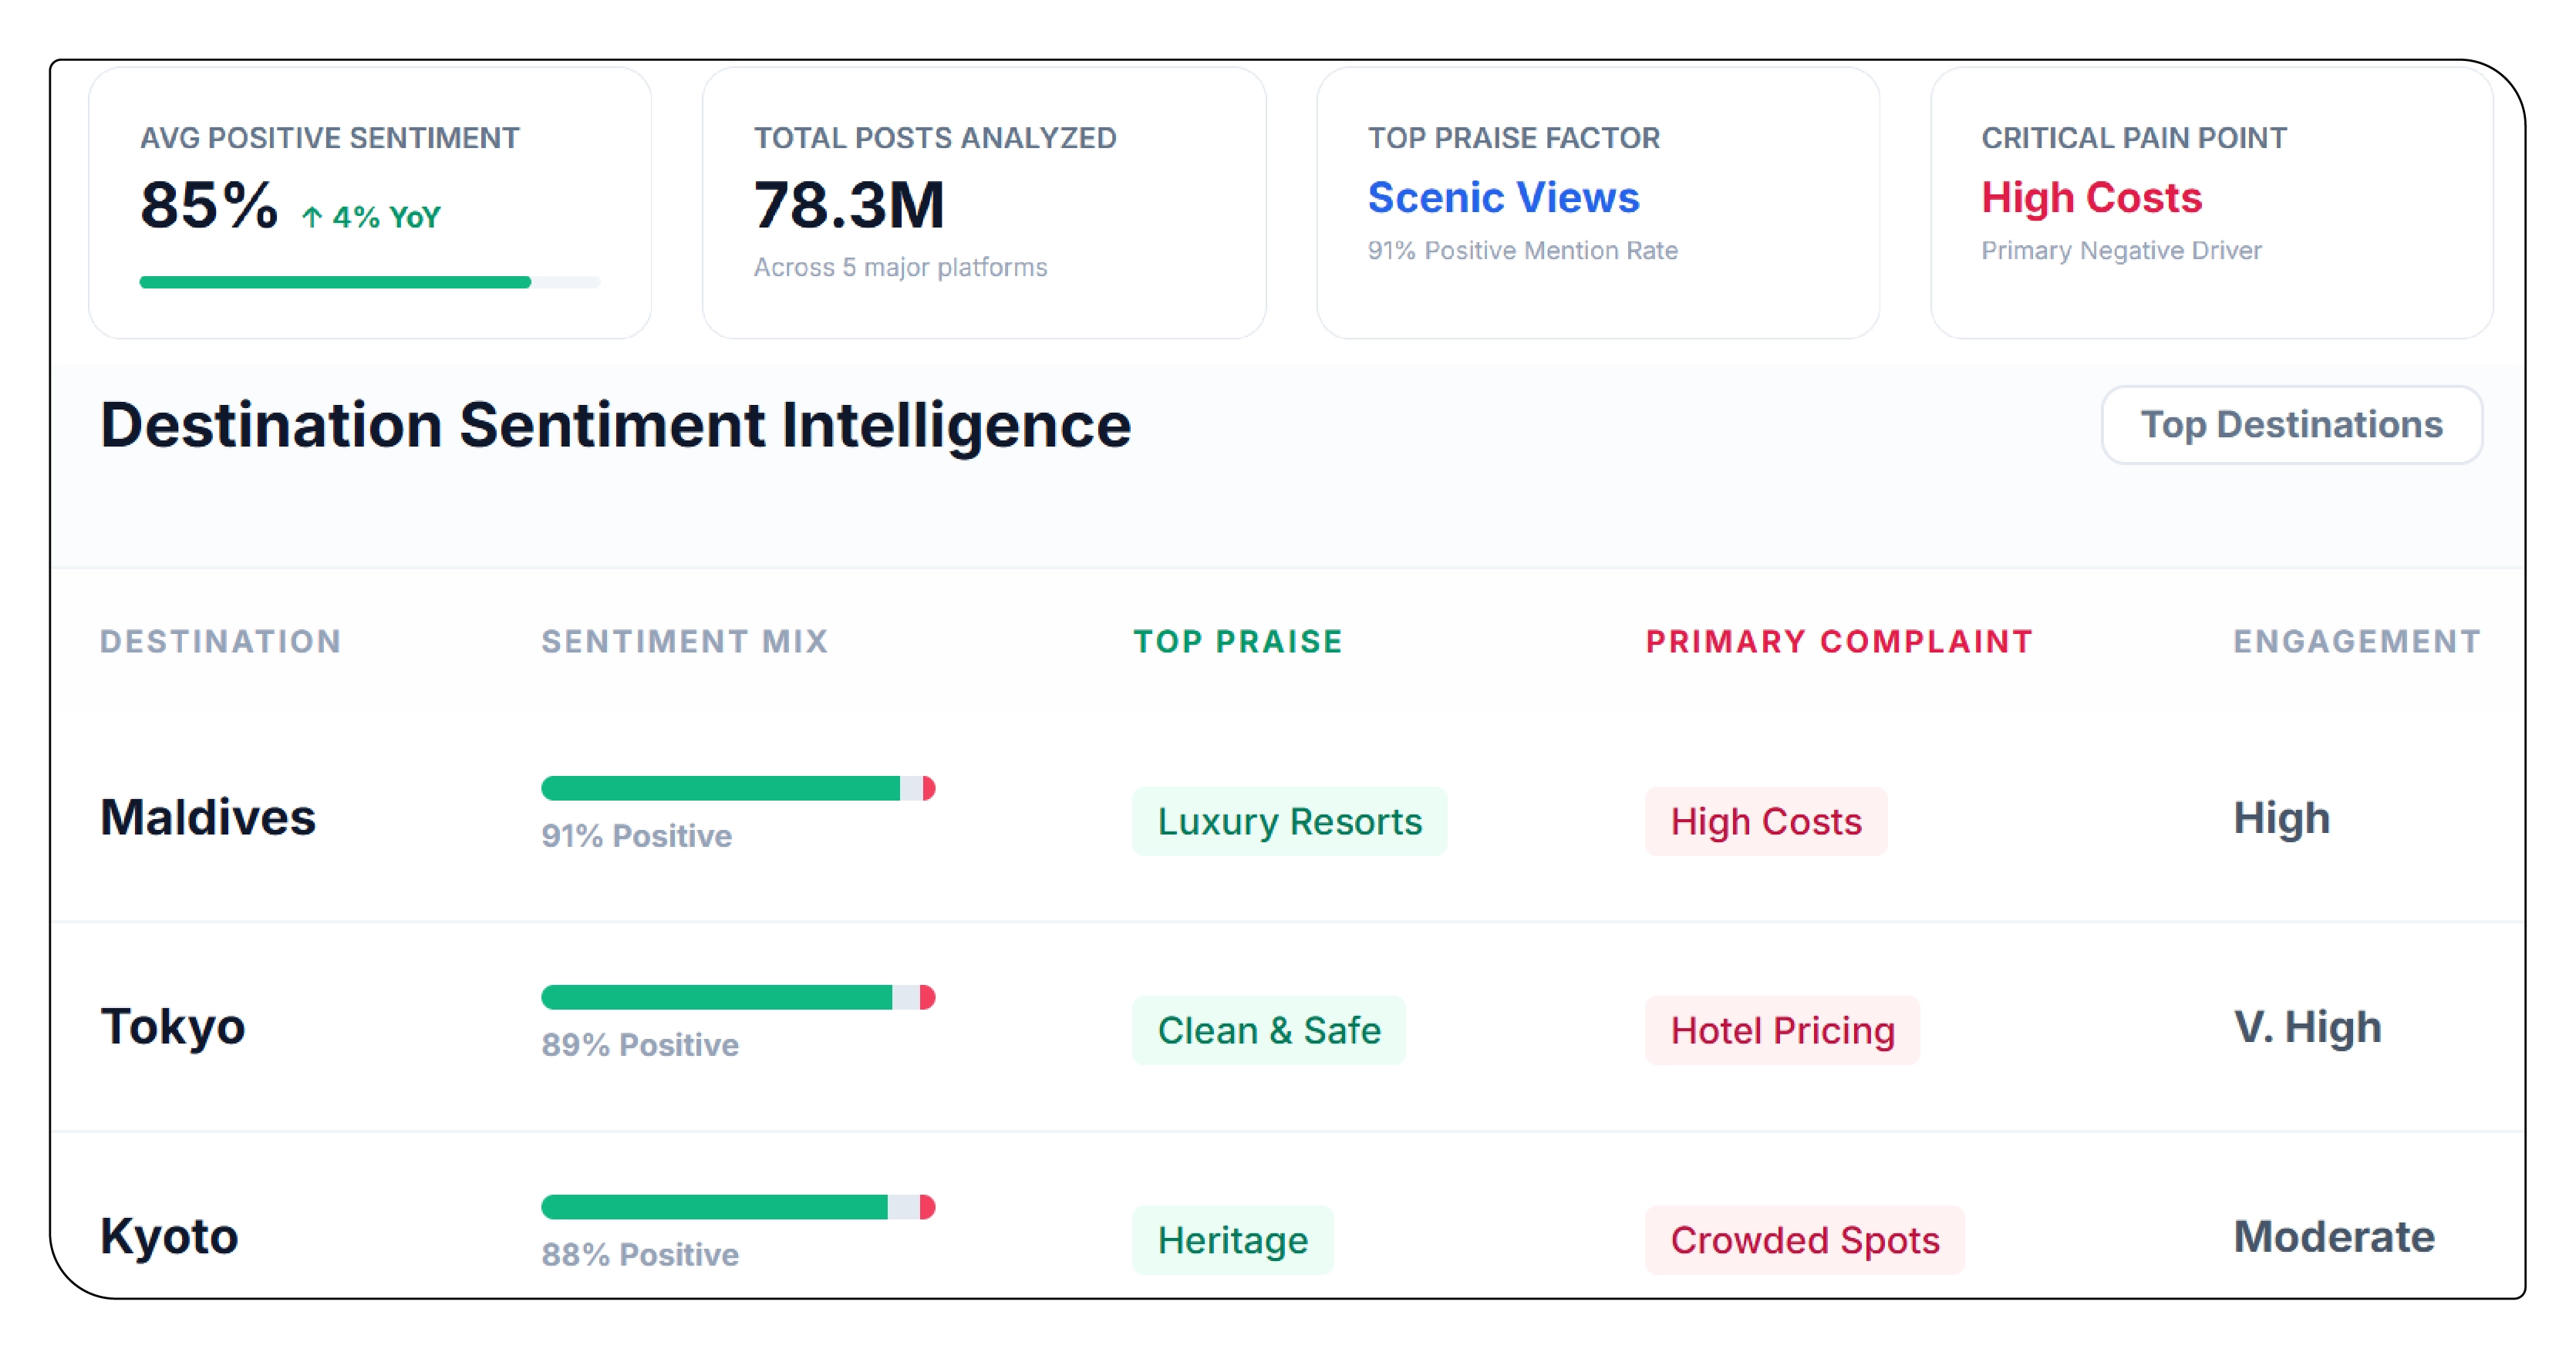Click the Kyoto sentiment mix bar
Viewport: 2576px width, 1359px height.
point(738,1207)
